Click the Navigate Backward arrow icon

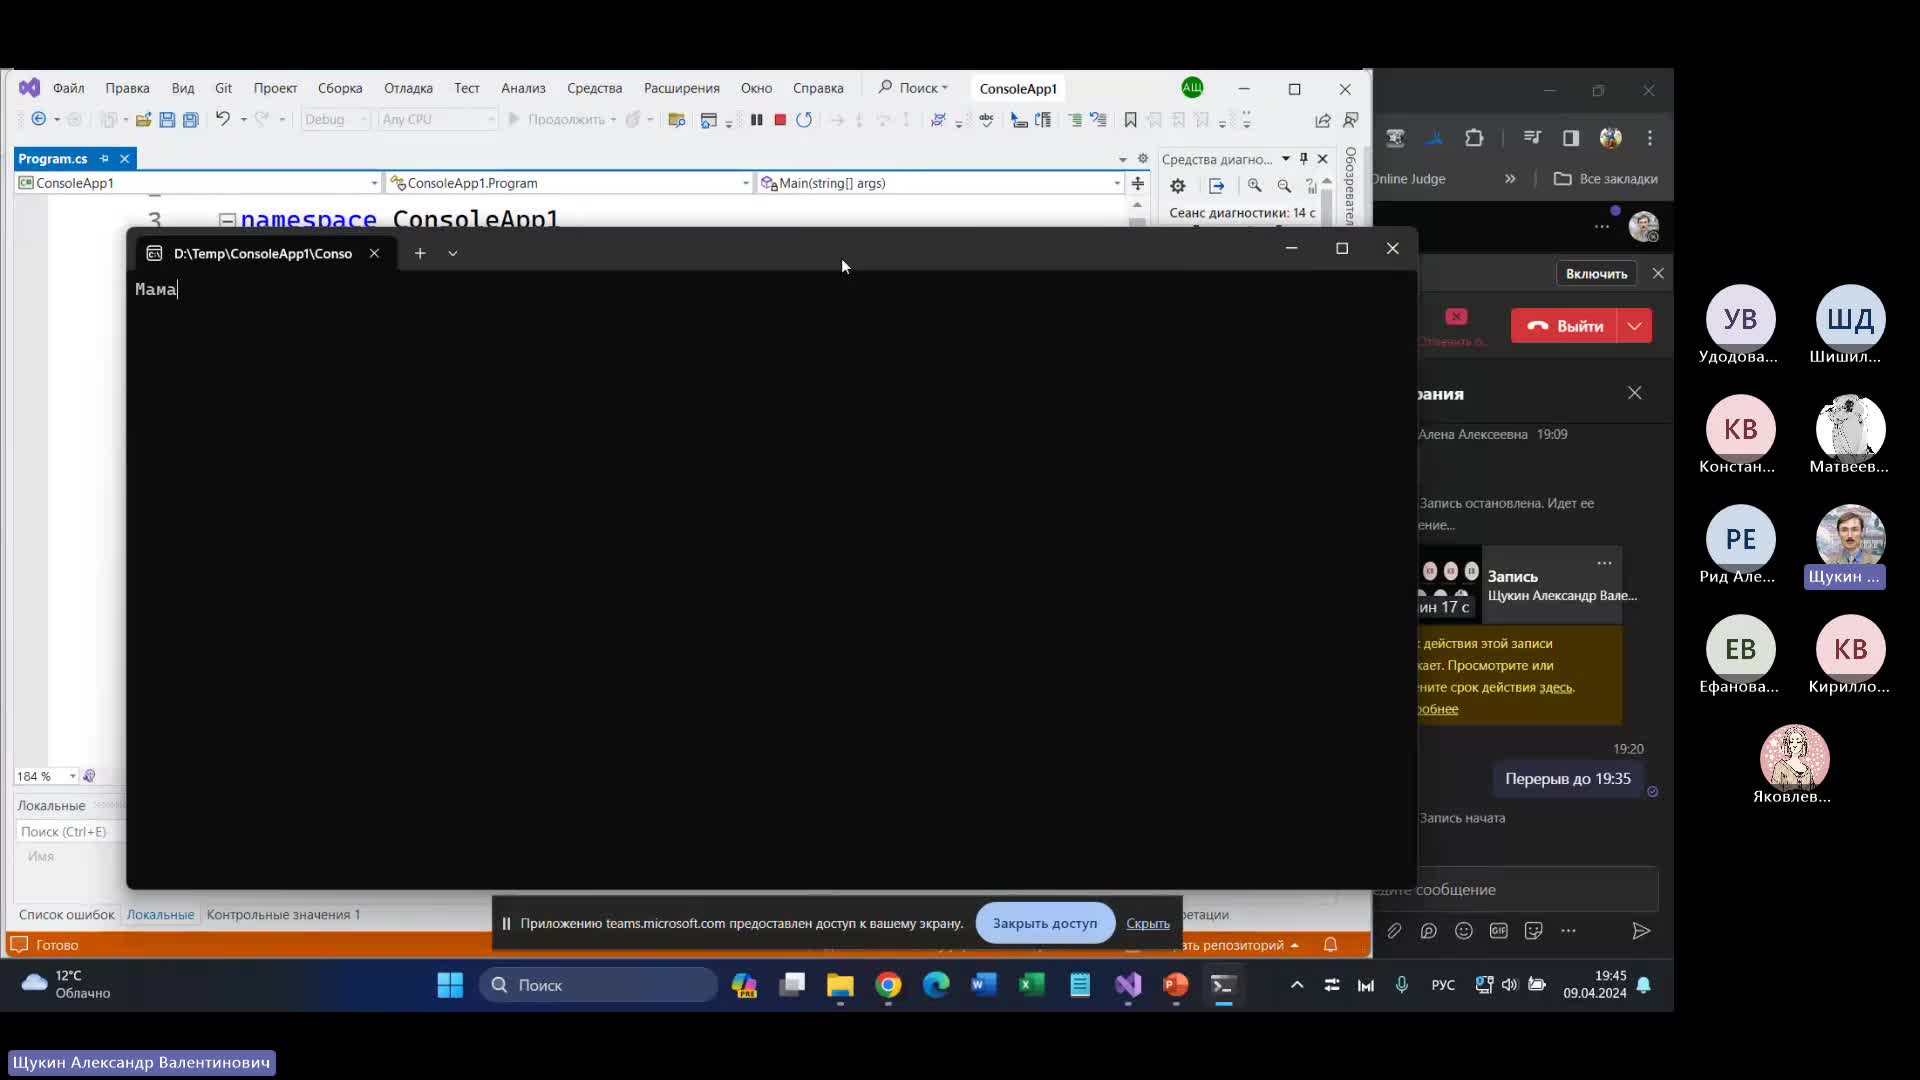pos(39,119)
